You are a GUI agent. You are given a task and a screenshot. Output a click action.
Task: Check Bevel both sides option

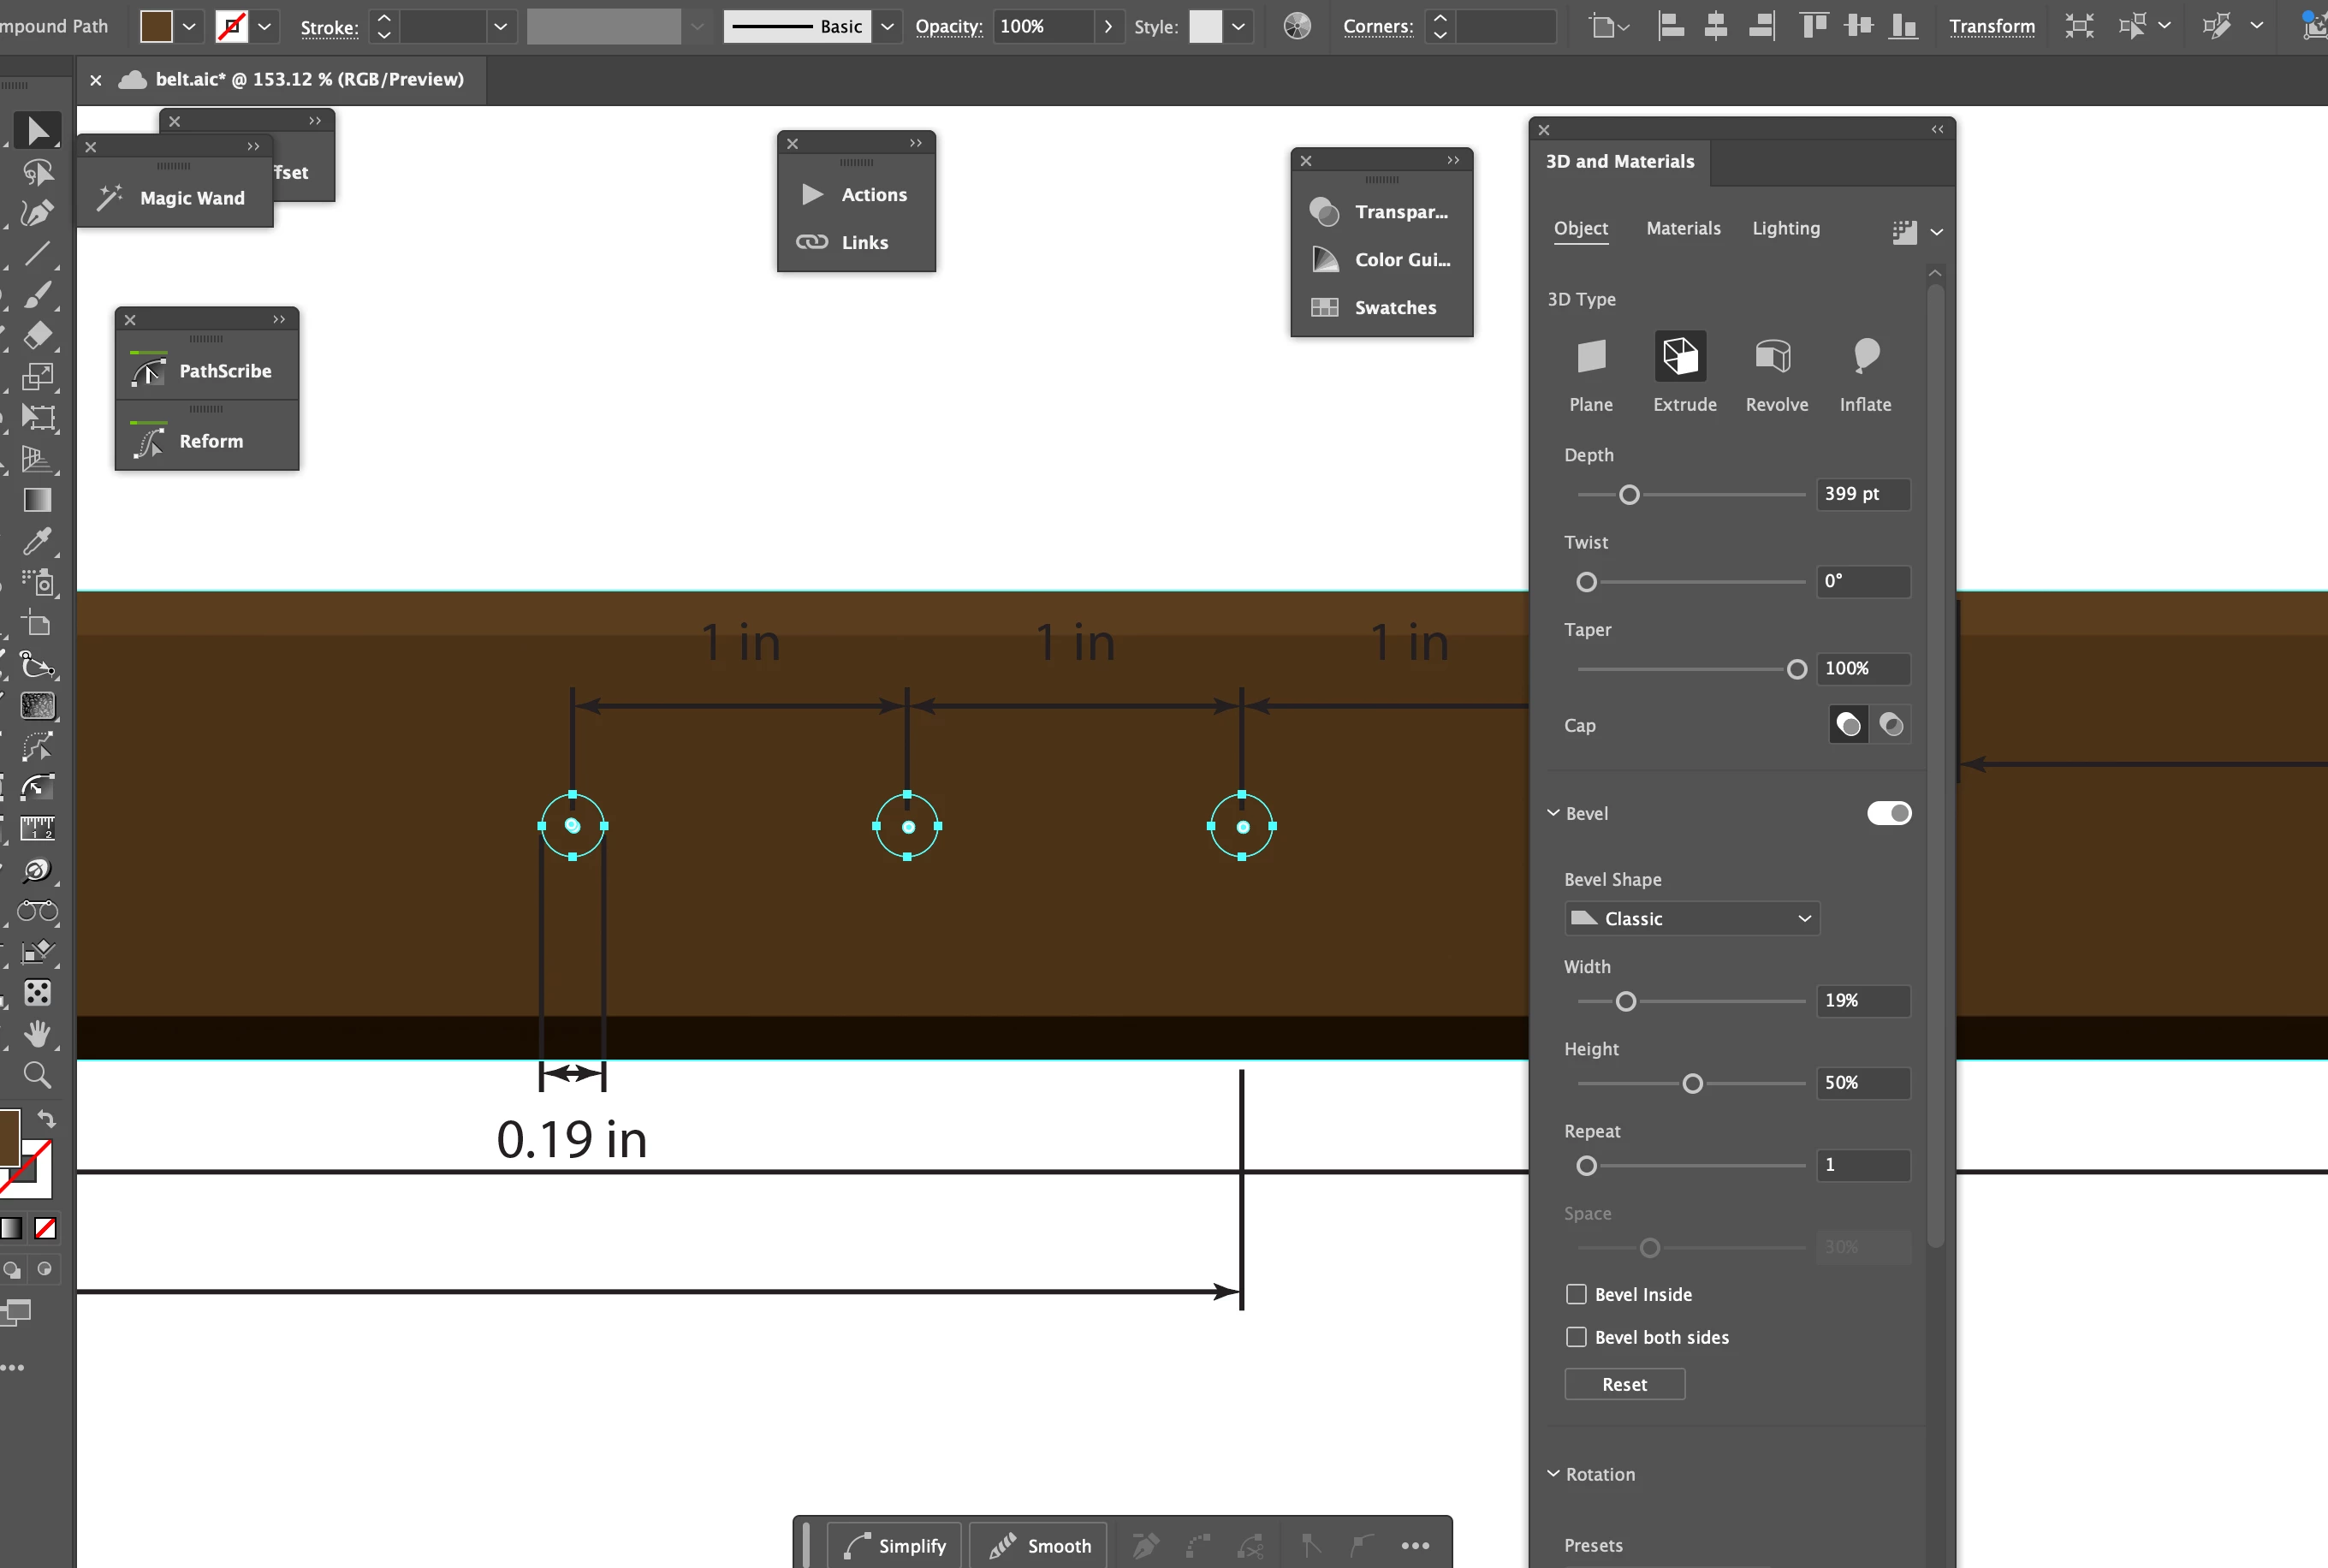pyautogui.click(x=1576, y=1337)
